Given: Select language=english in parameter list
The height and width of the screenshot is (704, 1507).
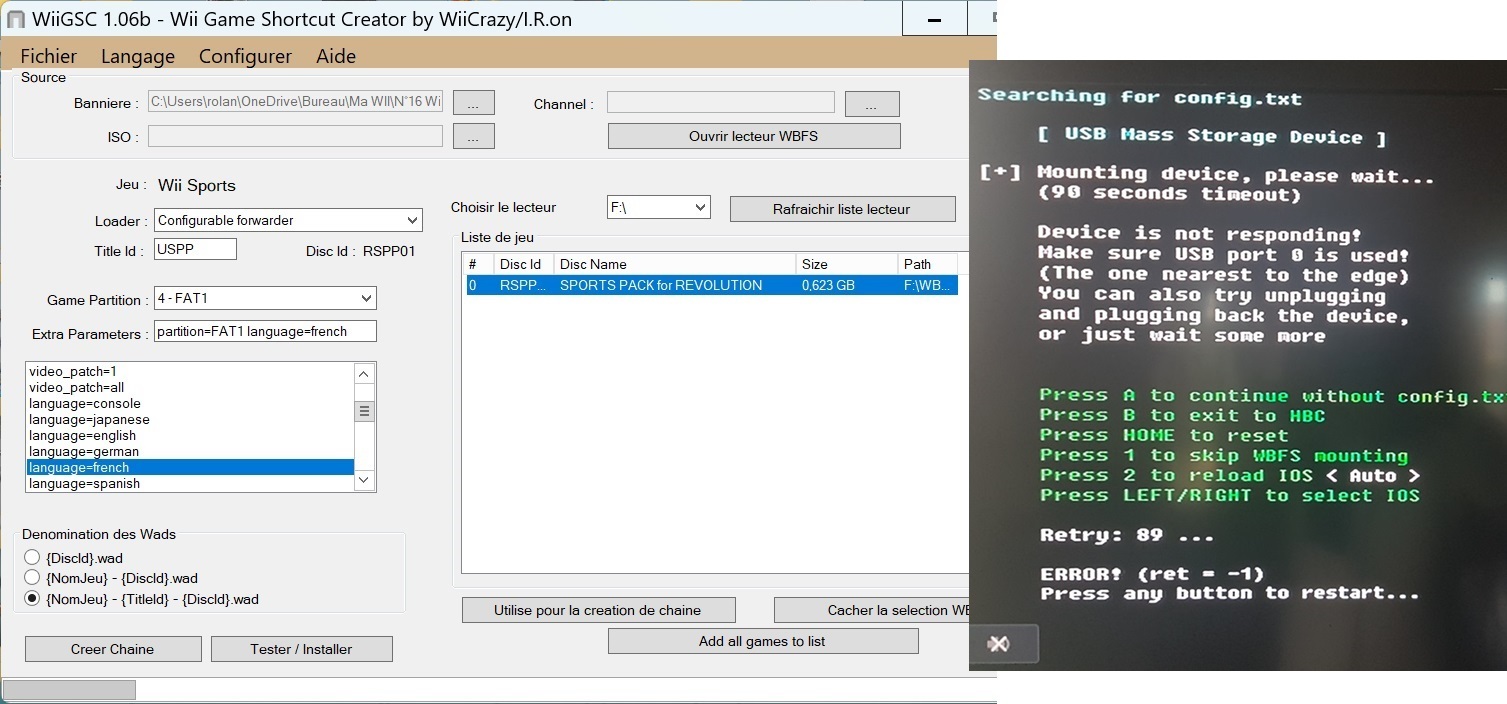Looking at the screenshot, I should coord(190,435).
